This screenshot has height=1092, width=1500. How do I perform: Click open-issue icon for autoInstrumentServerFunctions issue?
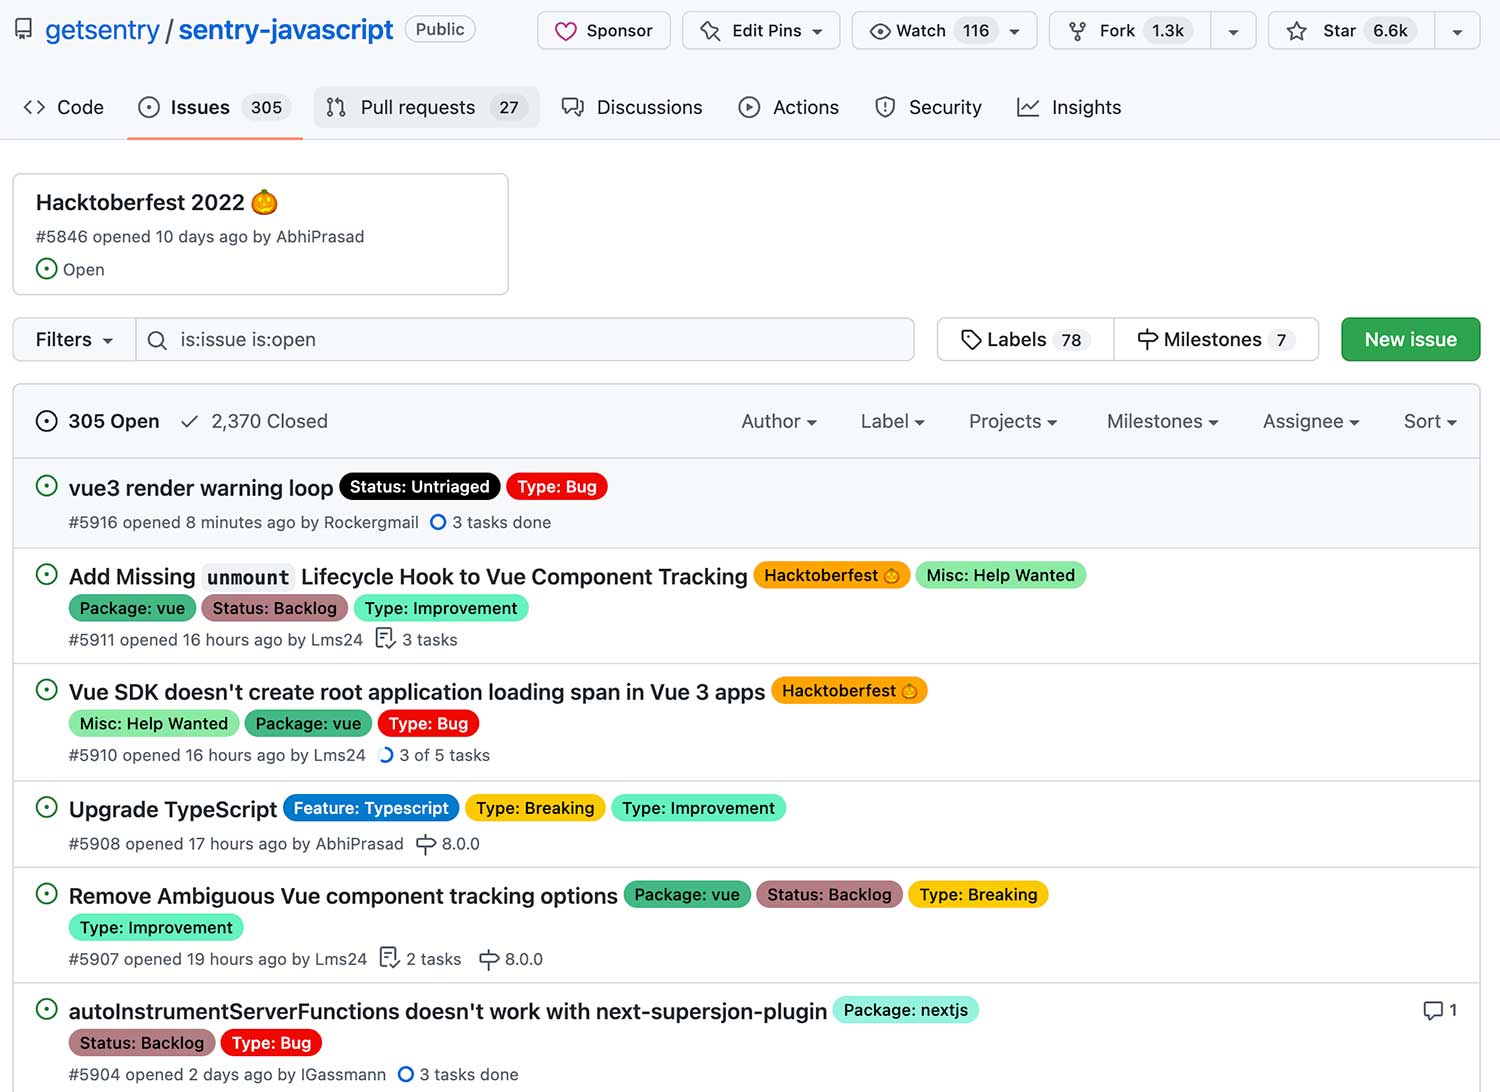[46, 1009]
